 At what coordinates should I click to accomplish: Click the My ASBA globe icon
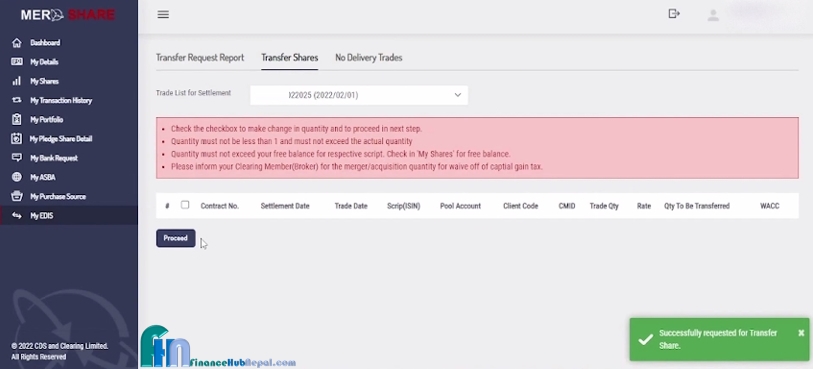tap(17, 177)
